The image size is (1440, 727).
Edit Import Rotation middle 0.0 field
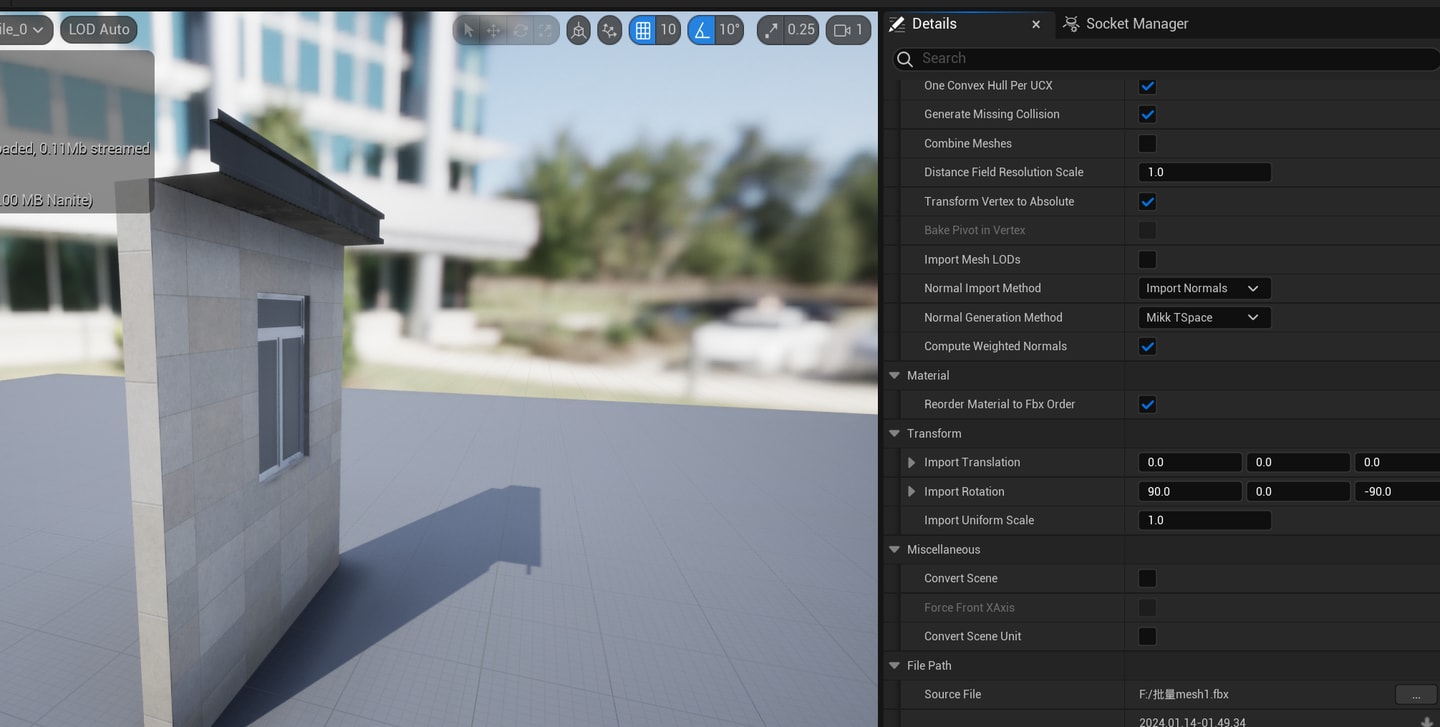pos(1298,491)
